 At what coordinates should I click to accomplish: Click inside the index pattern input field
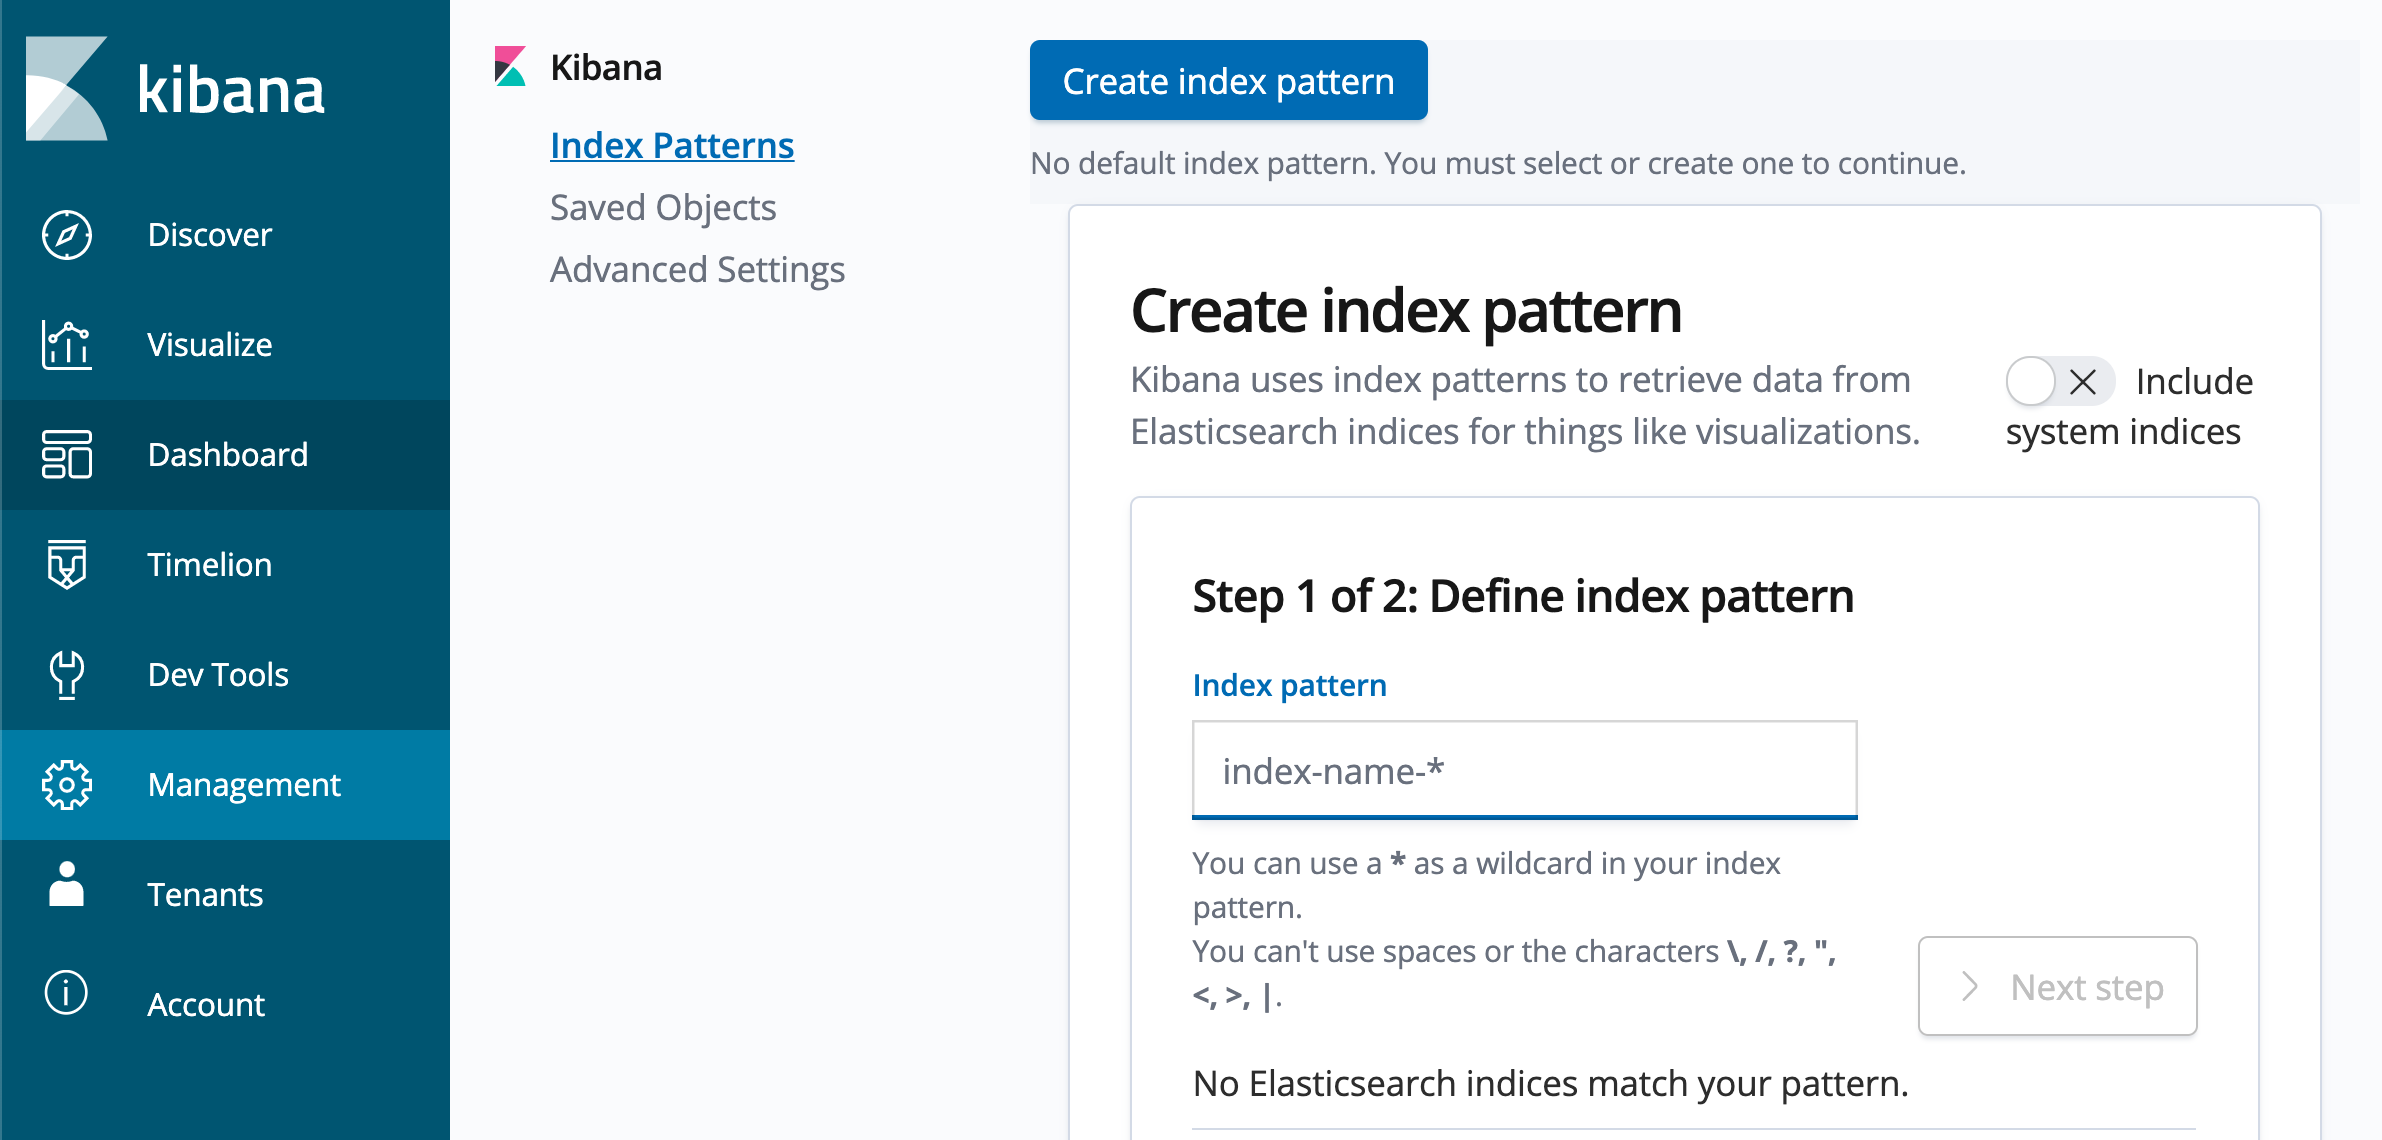1522,770
